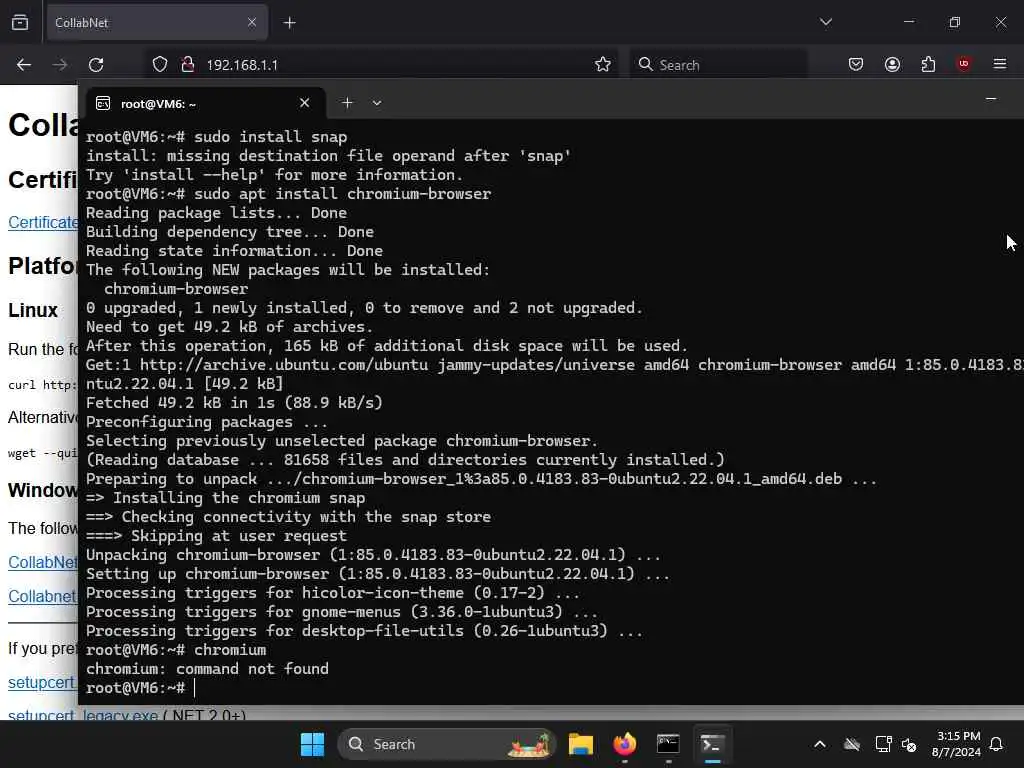Click the Firefox Search box
Image resolution: width=1024 pixels, height=768 pixels.
point(718,65)
